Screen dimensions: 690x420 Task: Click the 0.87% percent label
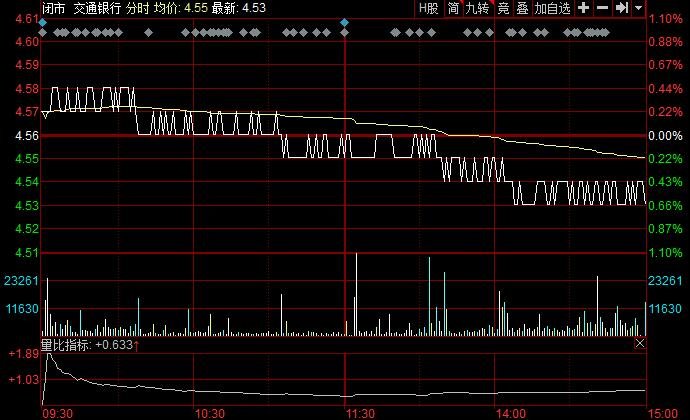click(665, 229)
